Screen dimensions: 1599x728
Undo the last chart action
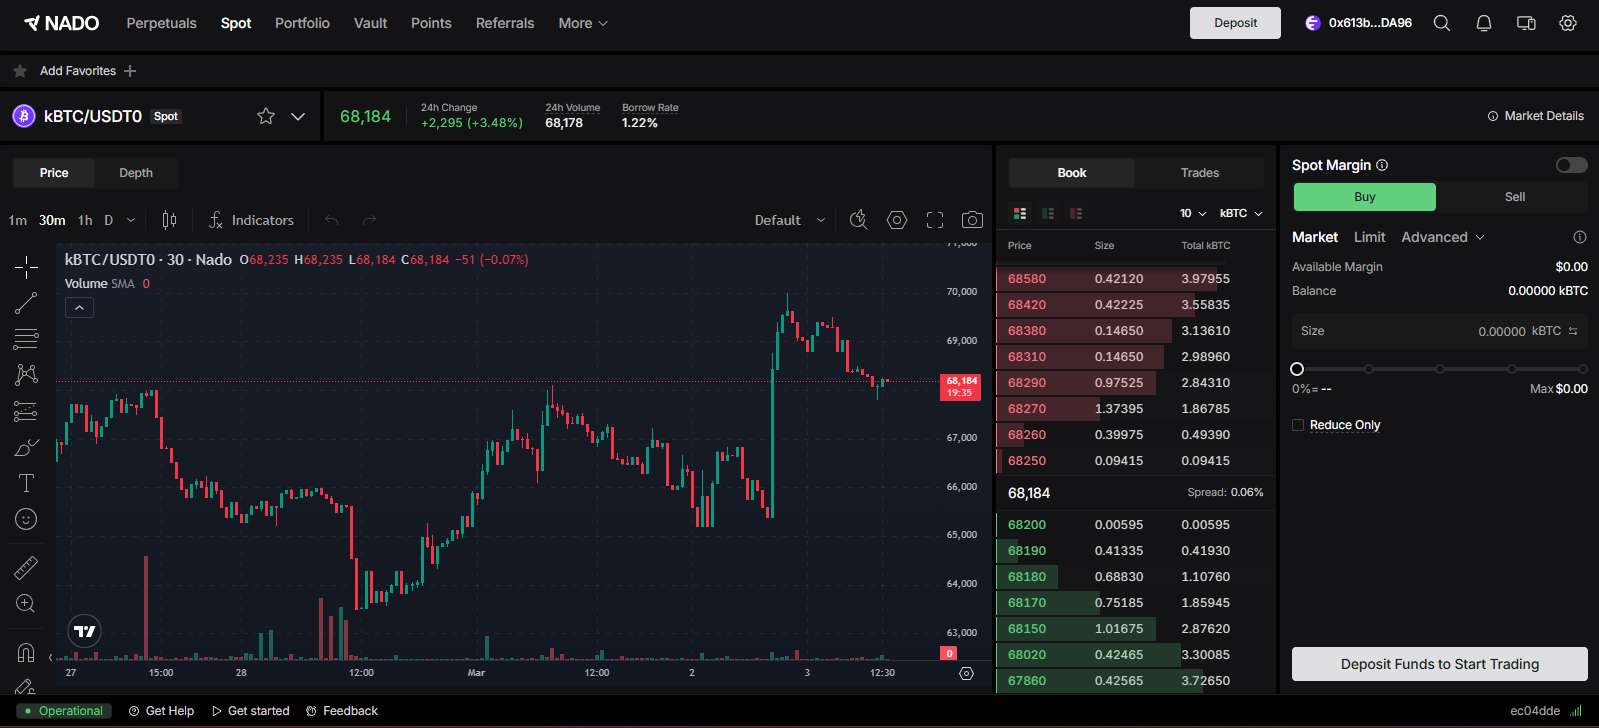coord(332,220)
